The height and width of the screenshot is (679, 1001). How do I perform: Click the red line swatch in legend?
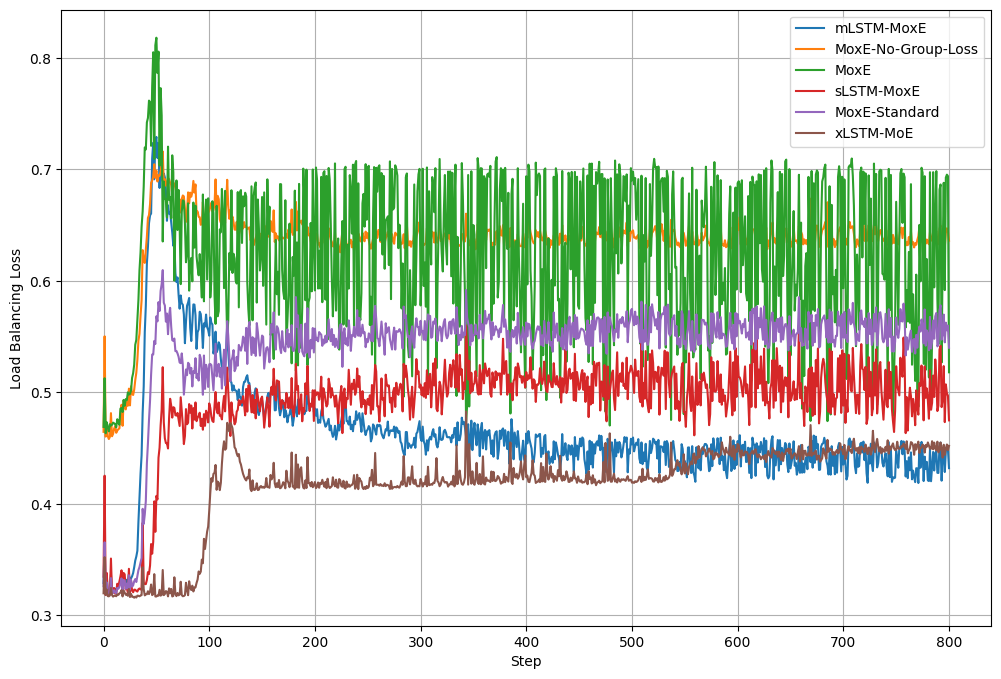pos(811,91)
